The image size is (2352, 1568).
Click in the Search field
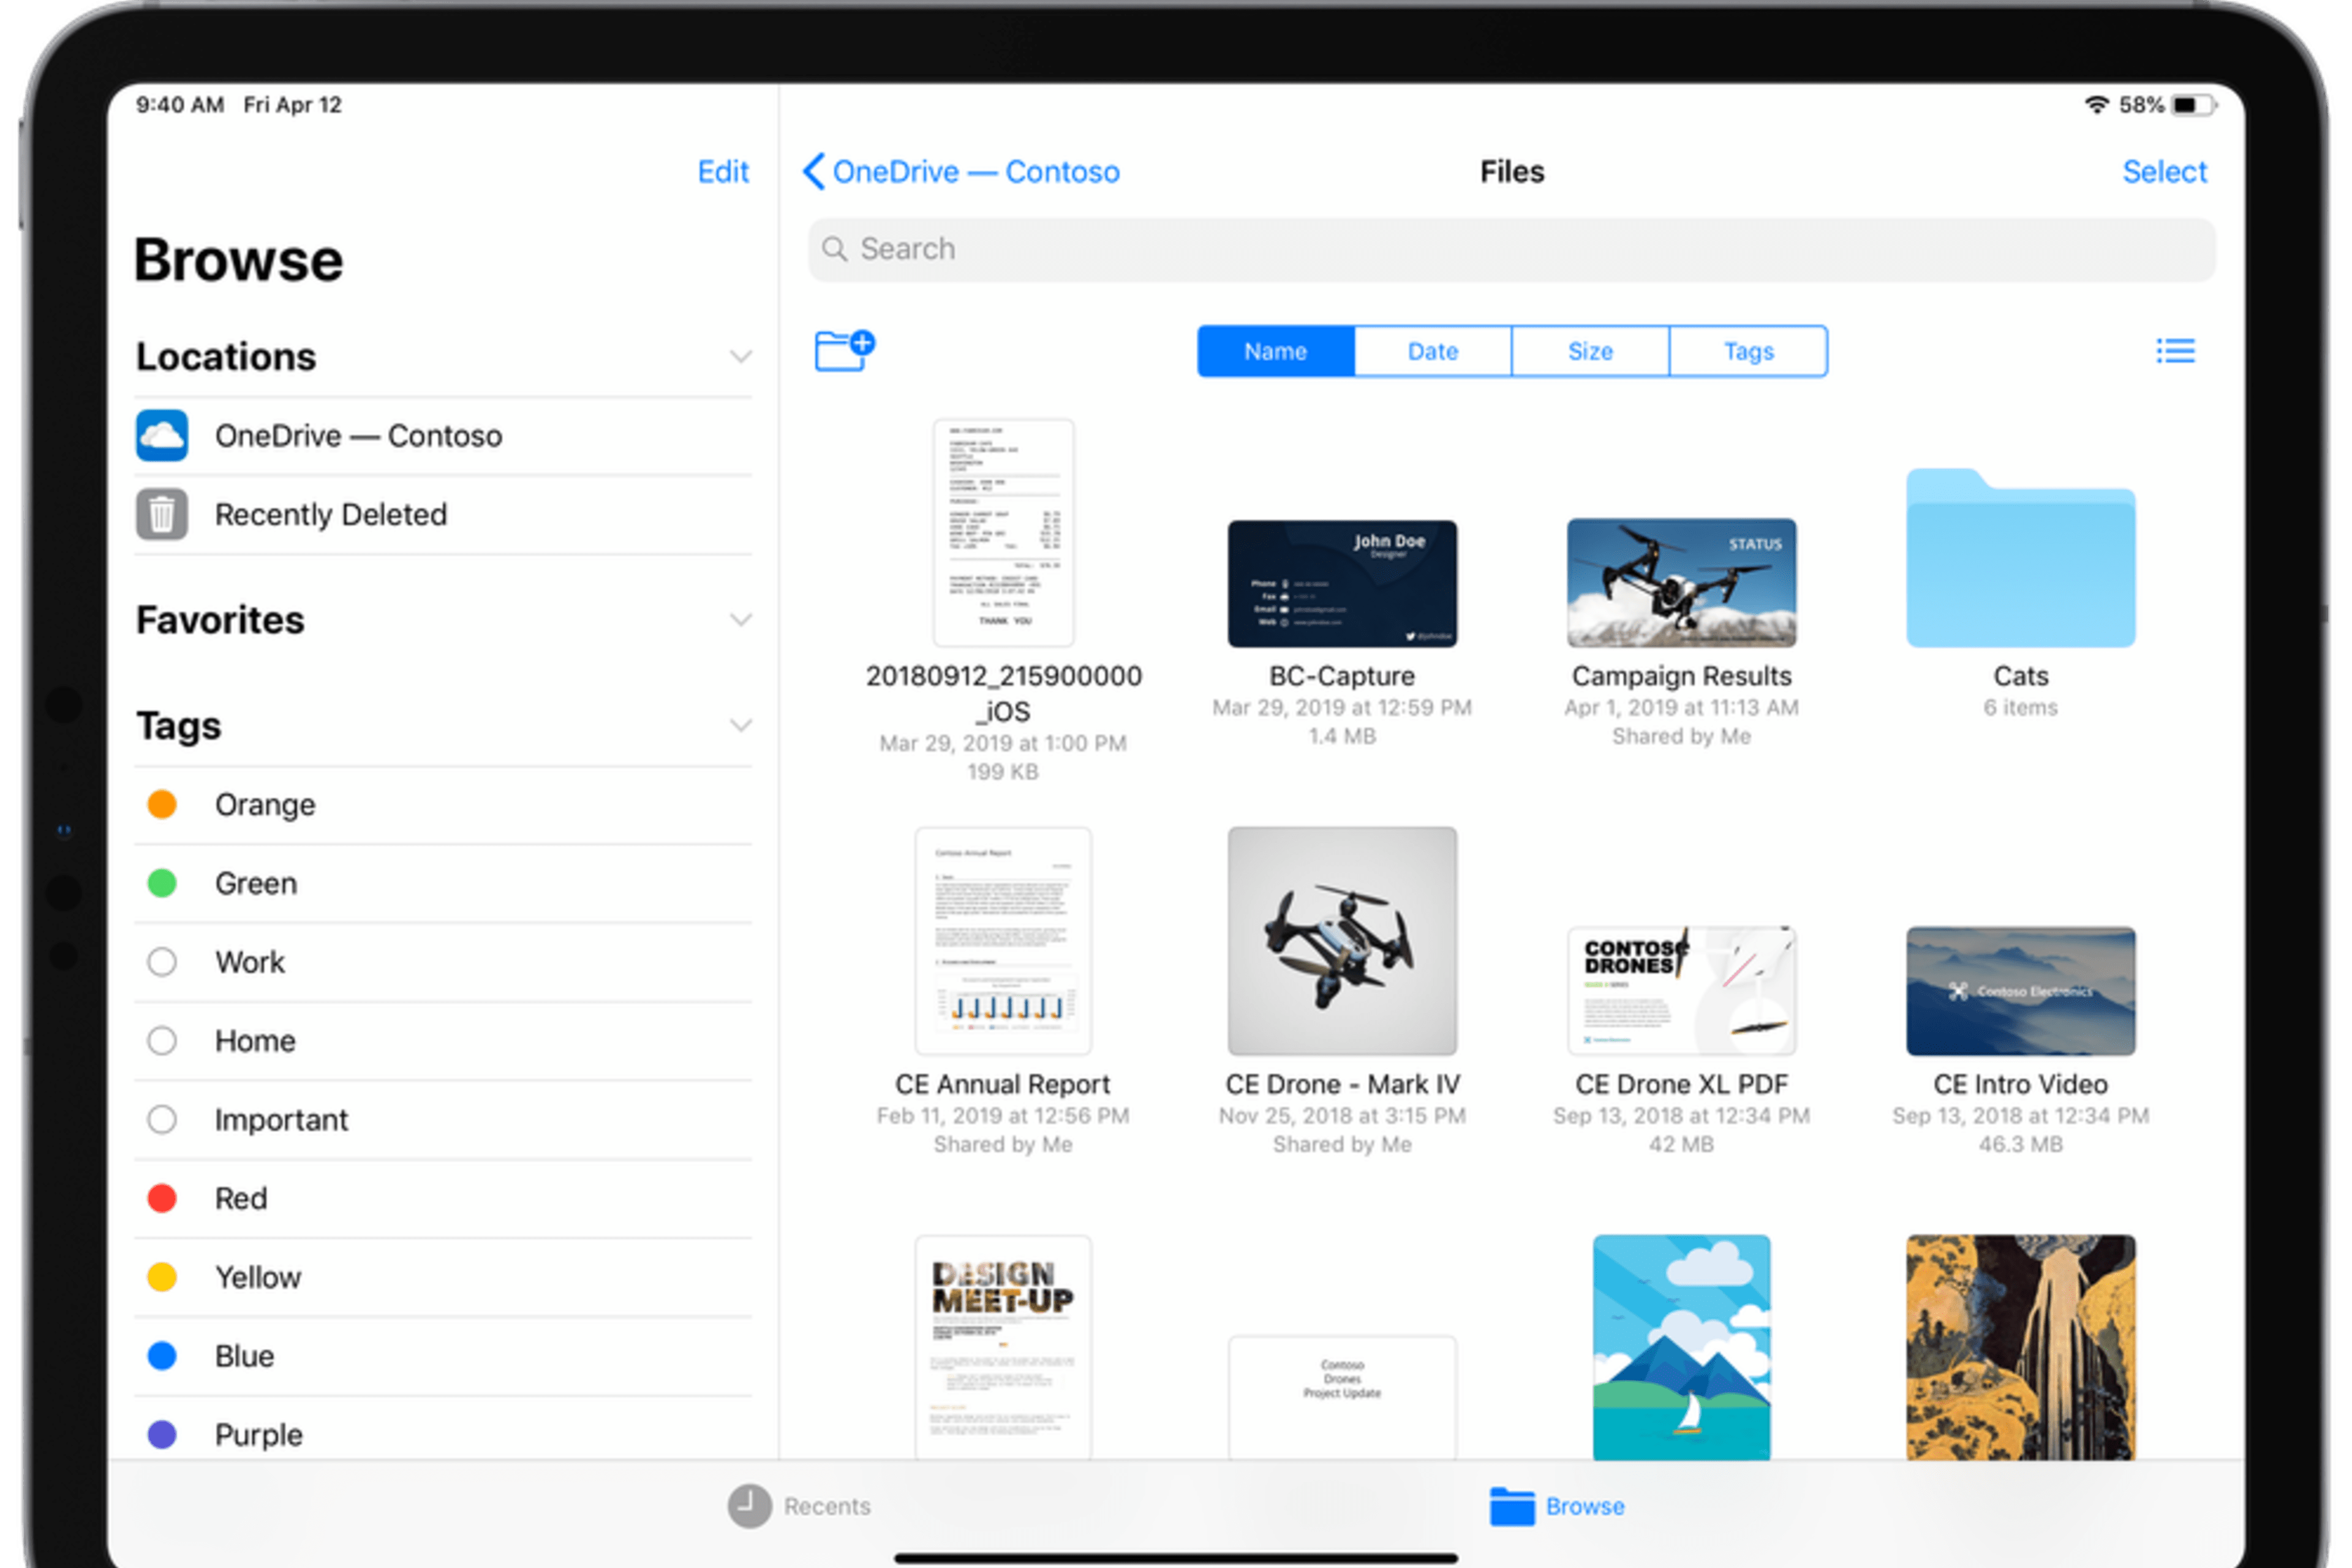[x=1511, y=249]
